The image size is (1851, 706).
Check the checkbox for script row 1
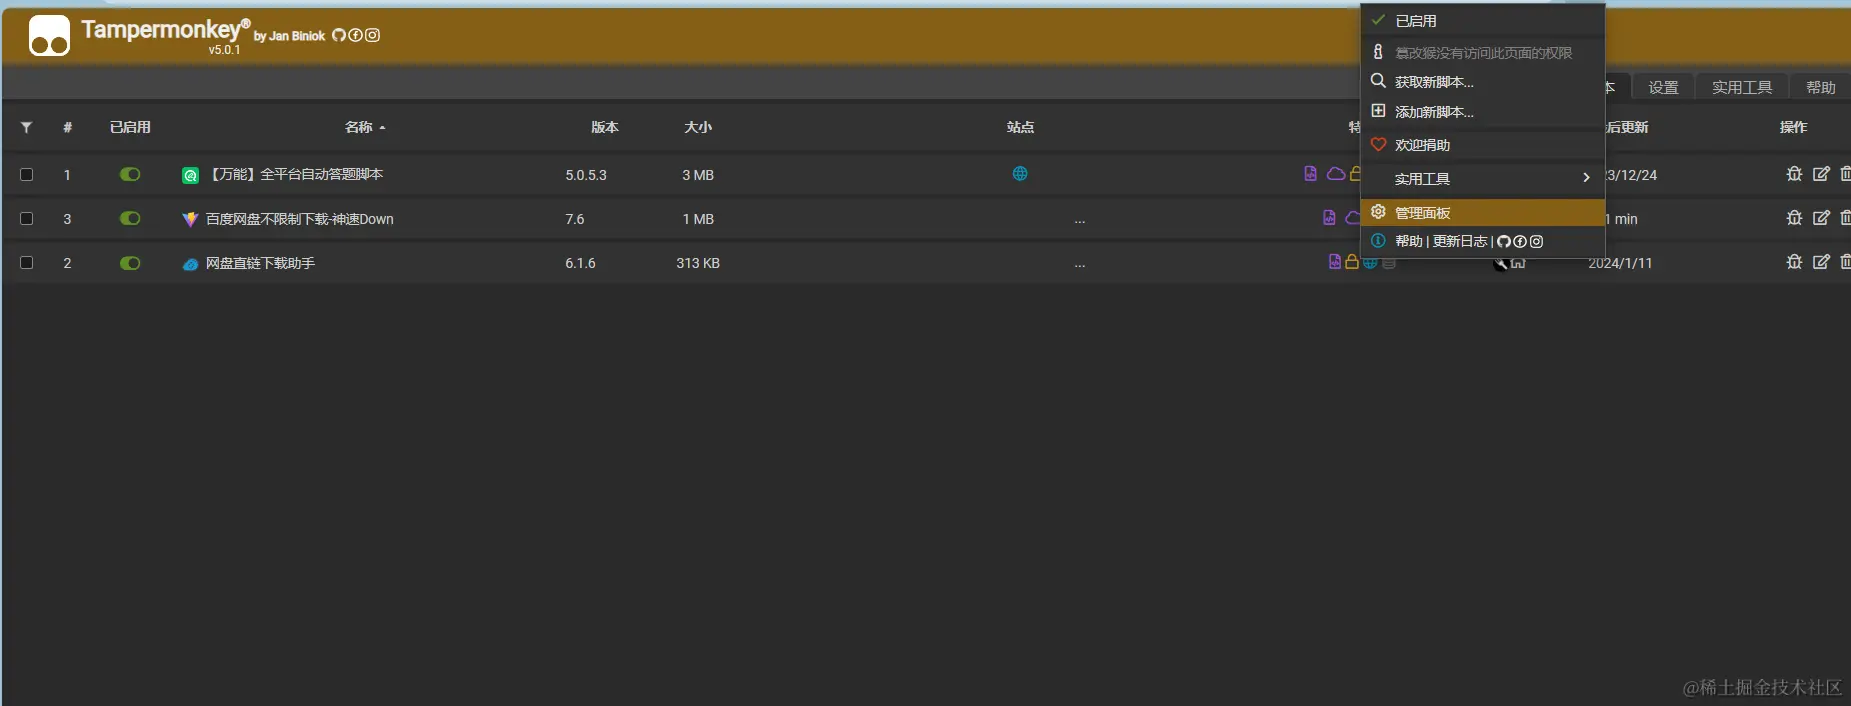tap(27, 174)
